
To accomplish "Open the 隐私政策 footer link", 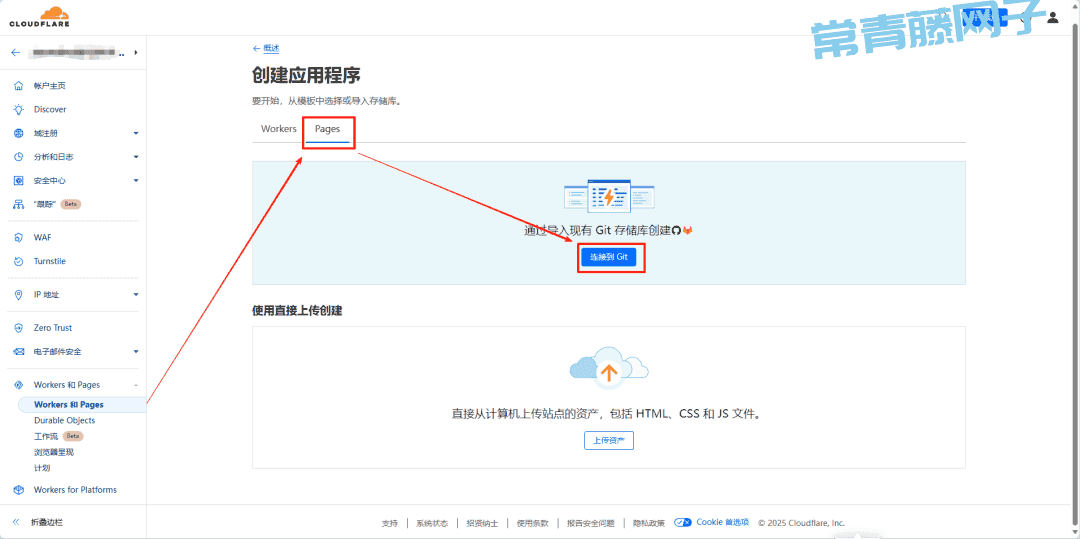I will click(649, 523).
